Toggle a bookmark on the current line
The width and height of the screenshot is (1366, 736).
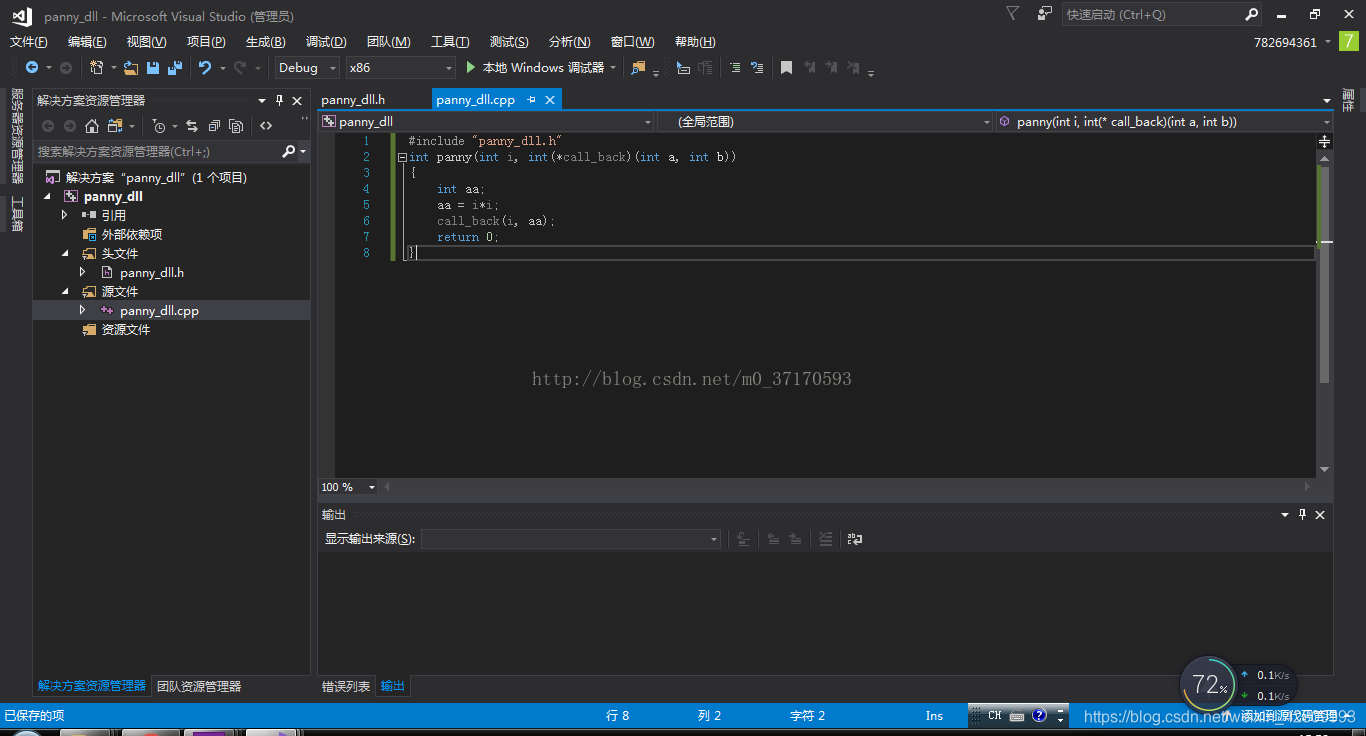(x=787, y=68)
